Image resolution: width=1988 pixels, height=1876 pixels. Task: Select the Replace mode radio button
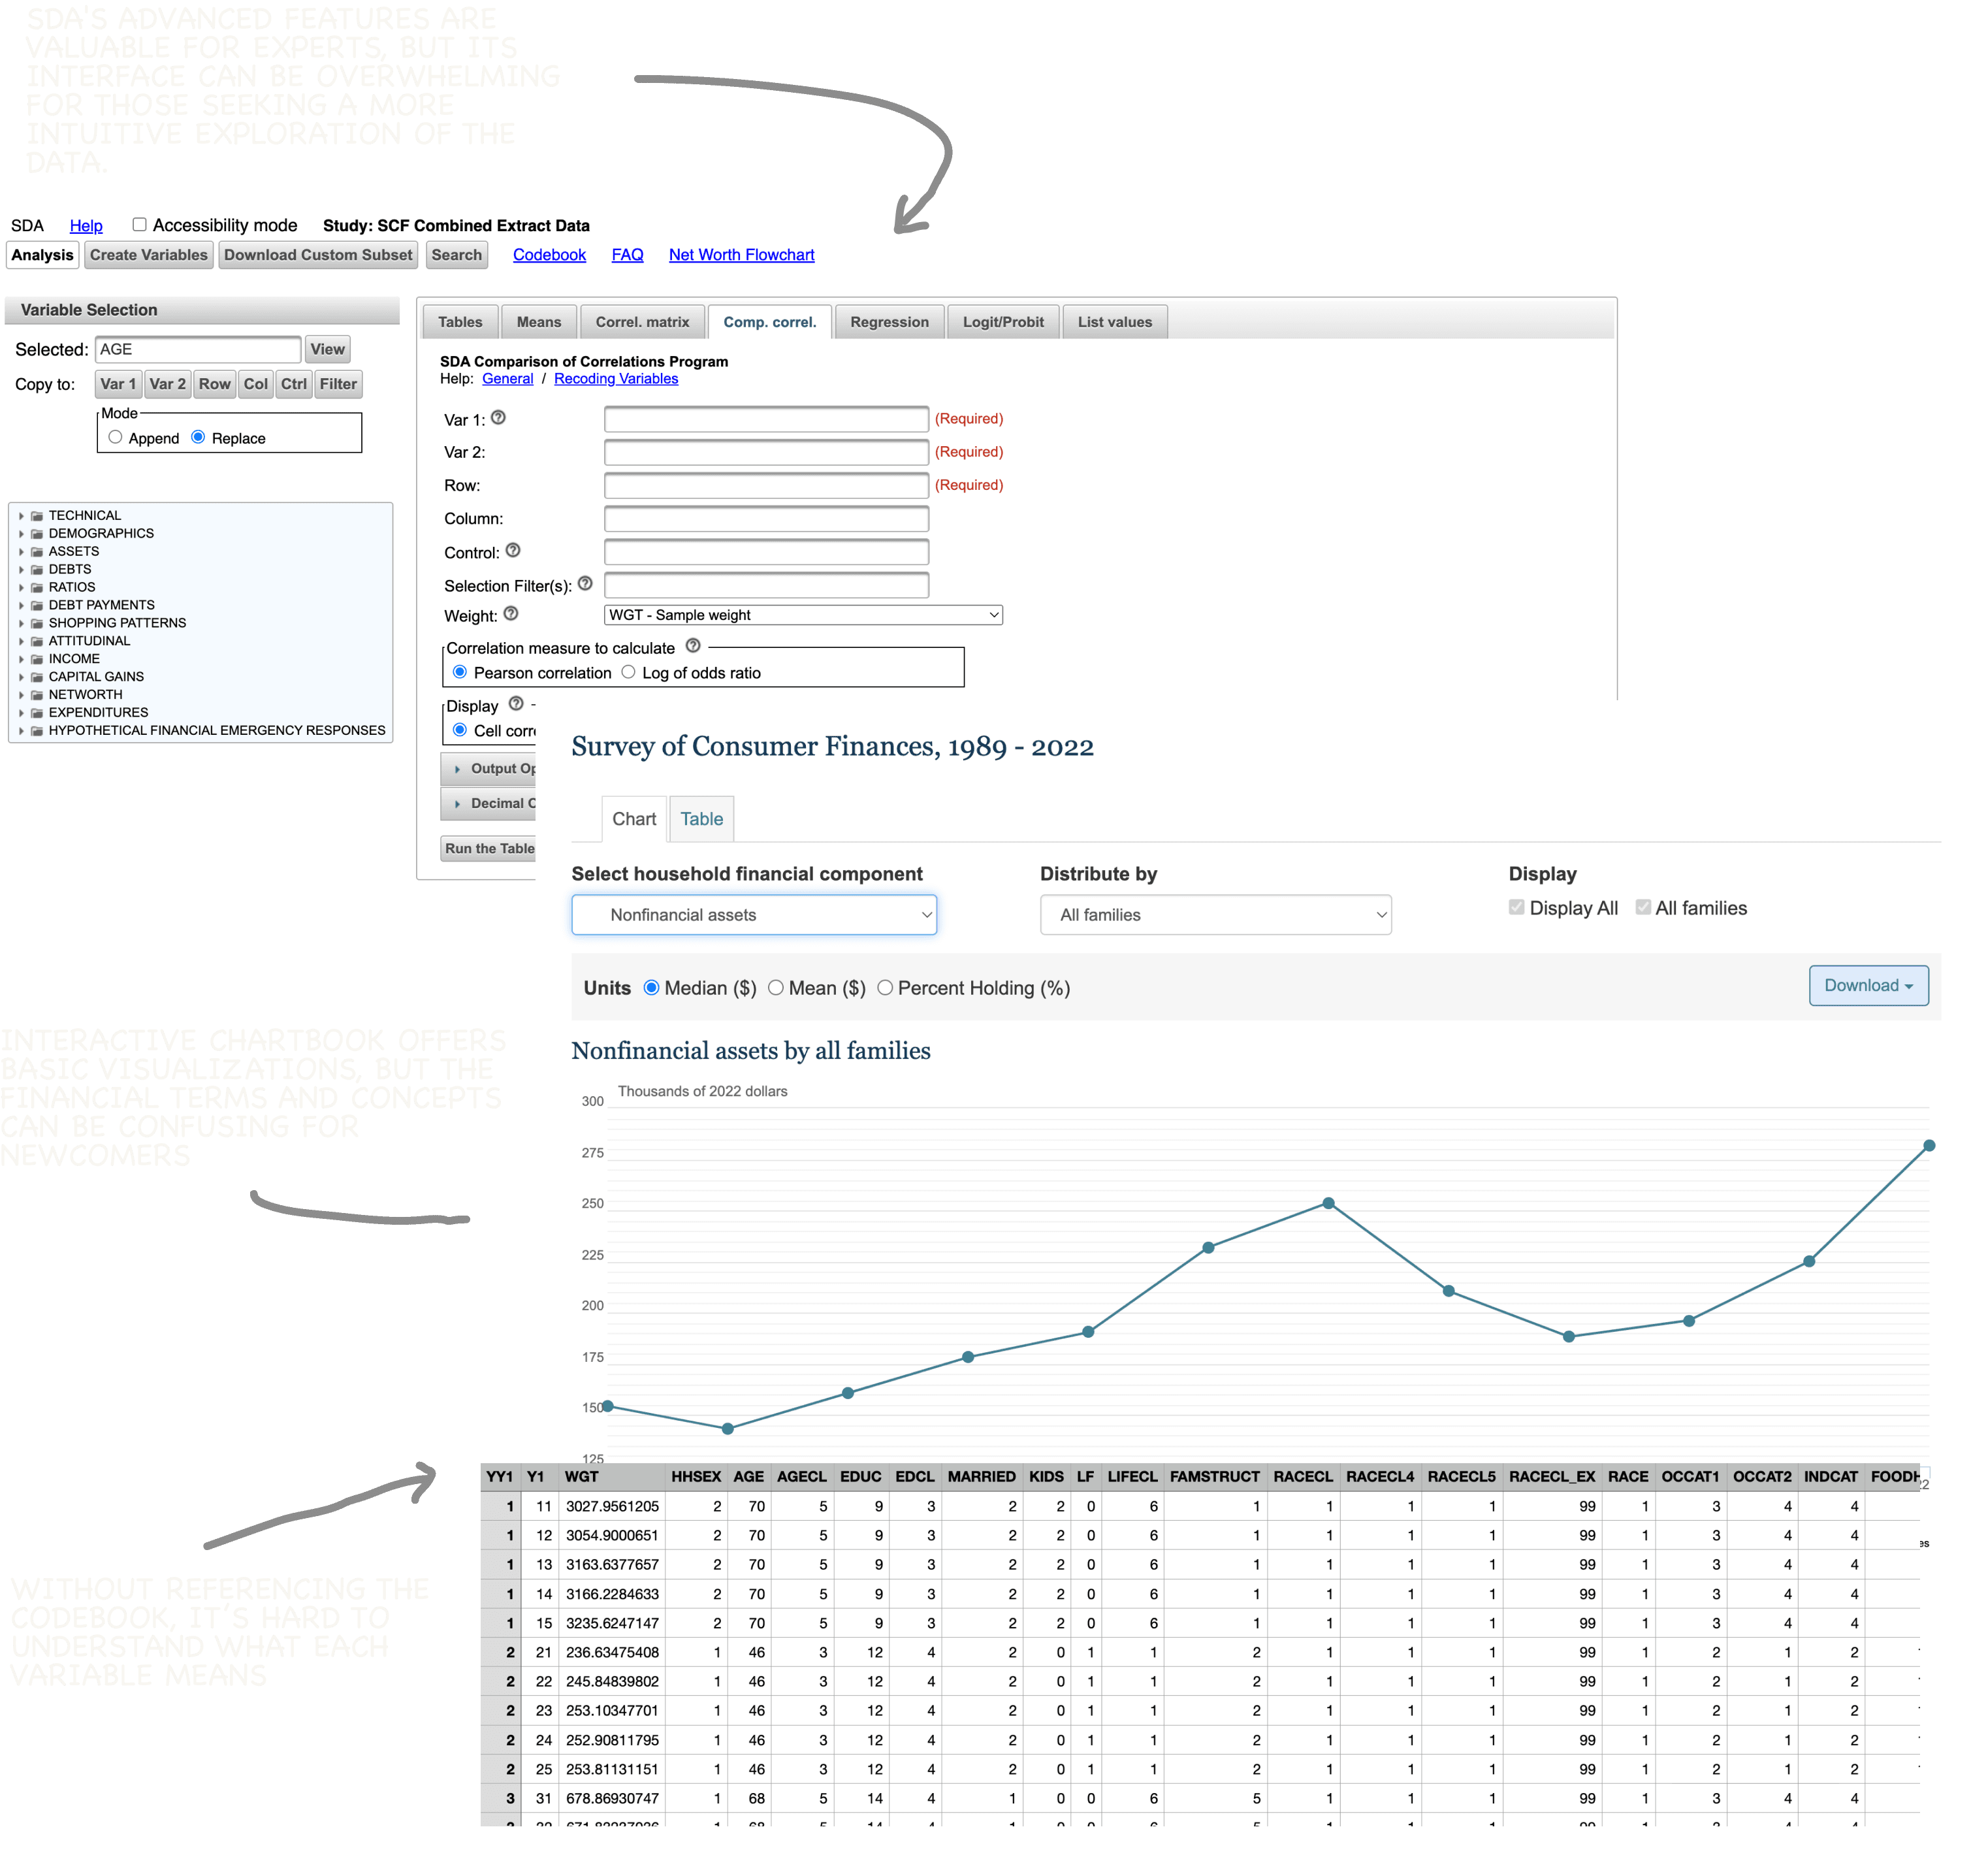[198, 437]
